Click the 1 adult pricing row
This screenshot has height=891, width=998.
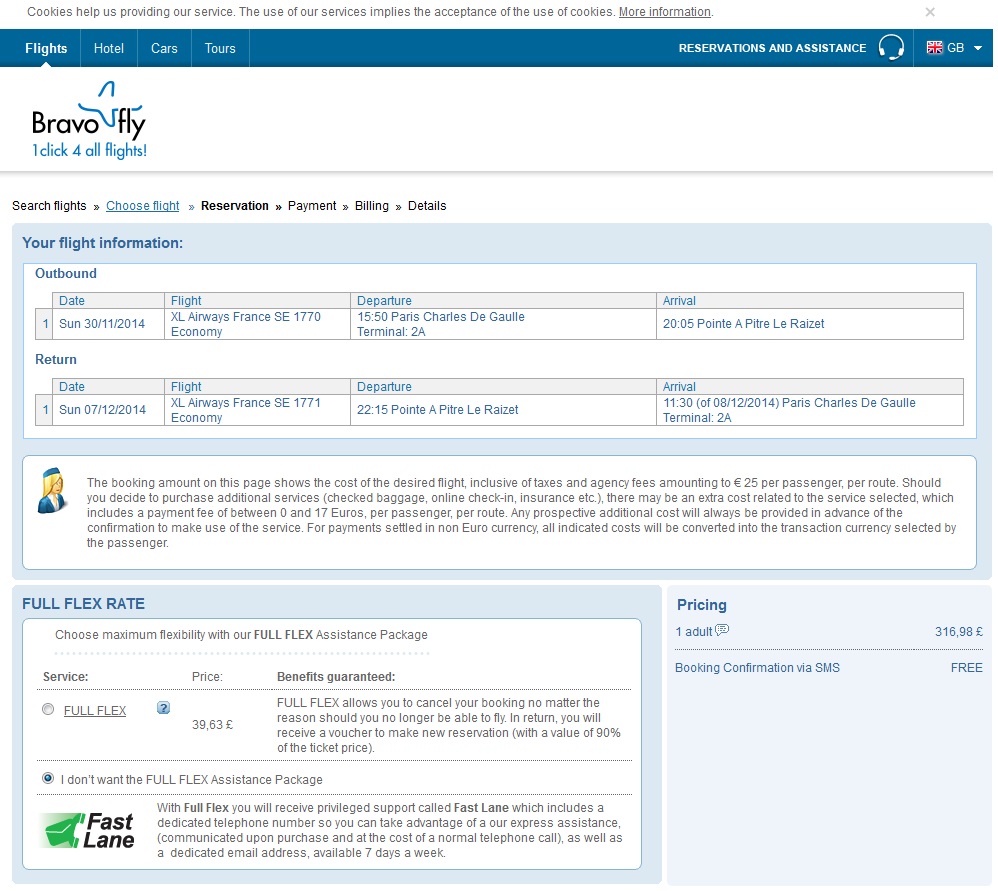click(x=829, y=631)
